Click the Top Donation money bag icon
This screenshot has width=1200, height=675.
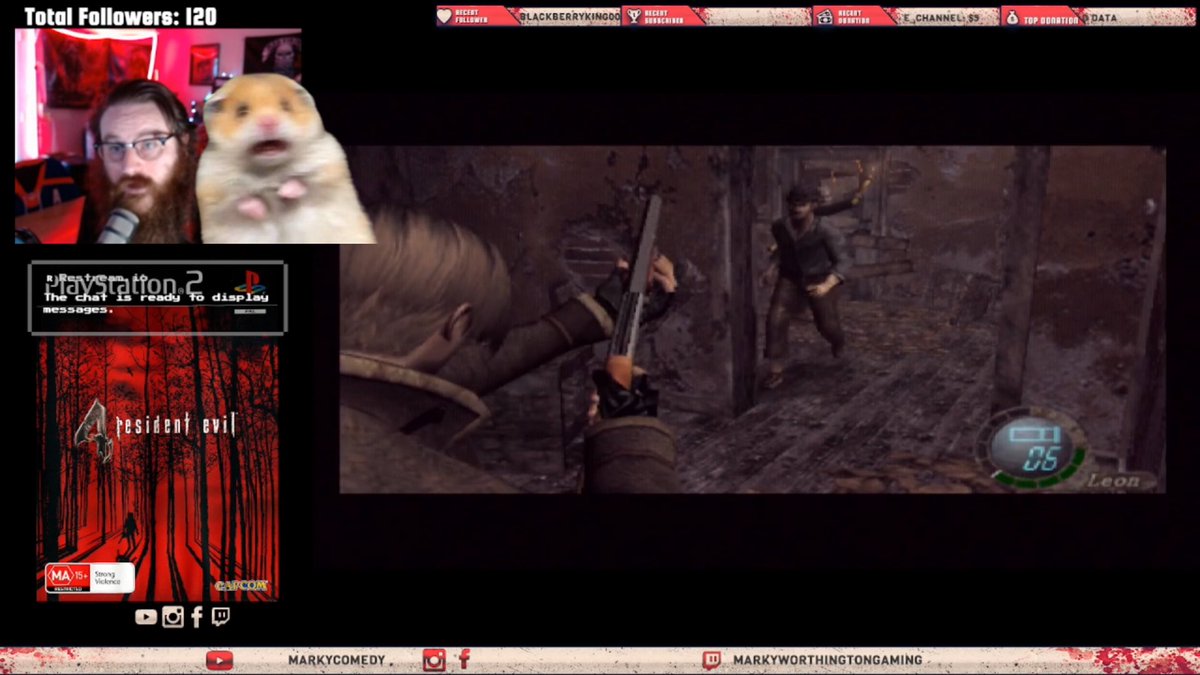tap(1012, 16)
